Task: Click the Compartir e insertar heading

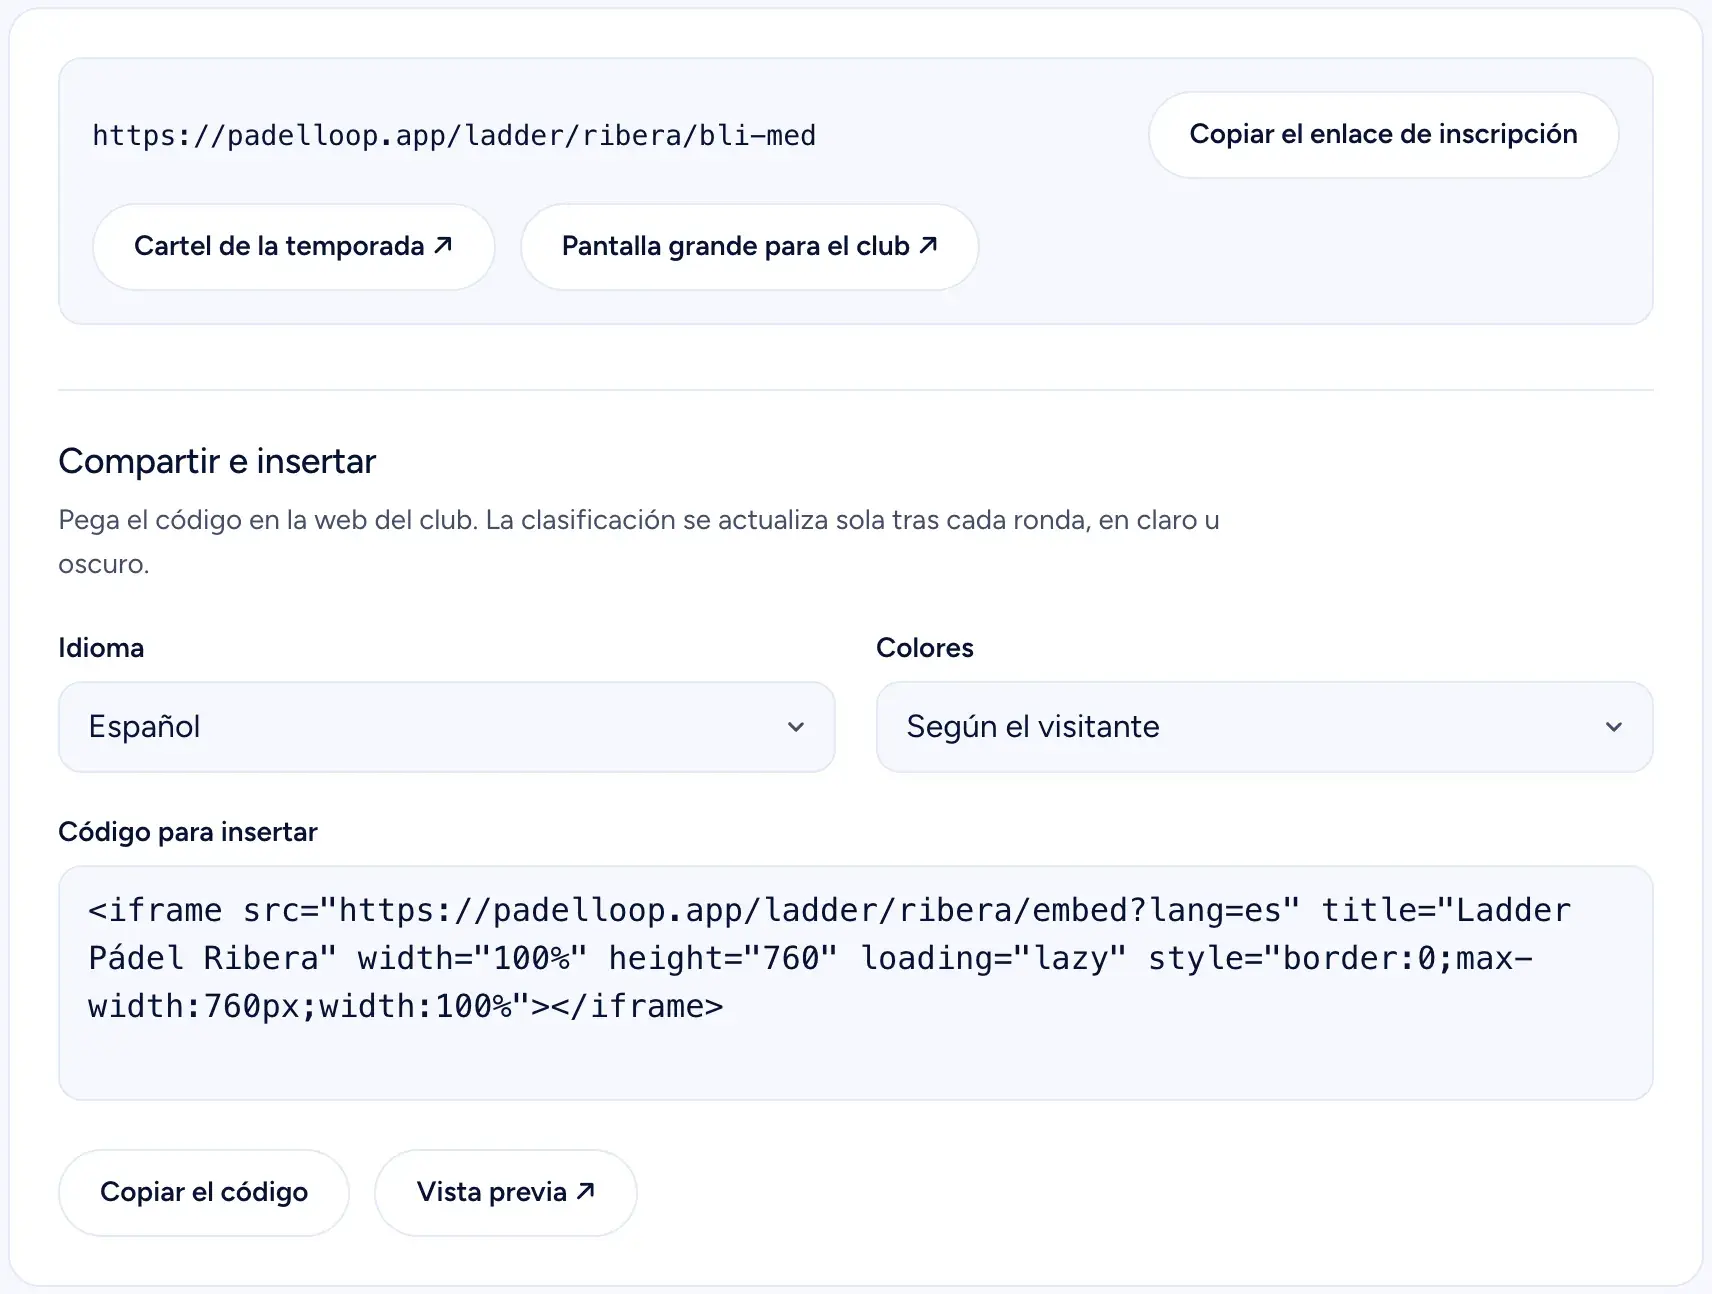Action: click(x=217, y=461)
